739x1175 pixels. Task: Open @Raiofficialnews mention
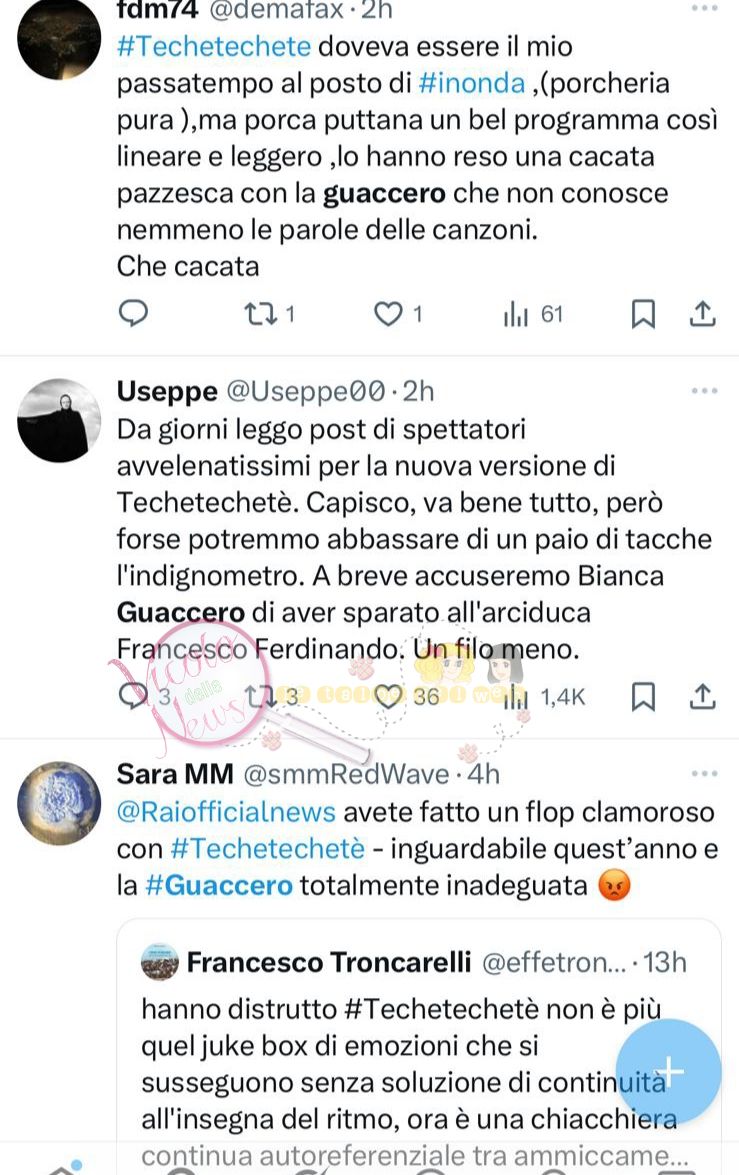[x=226, y=812]
